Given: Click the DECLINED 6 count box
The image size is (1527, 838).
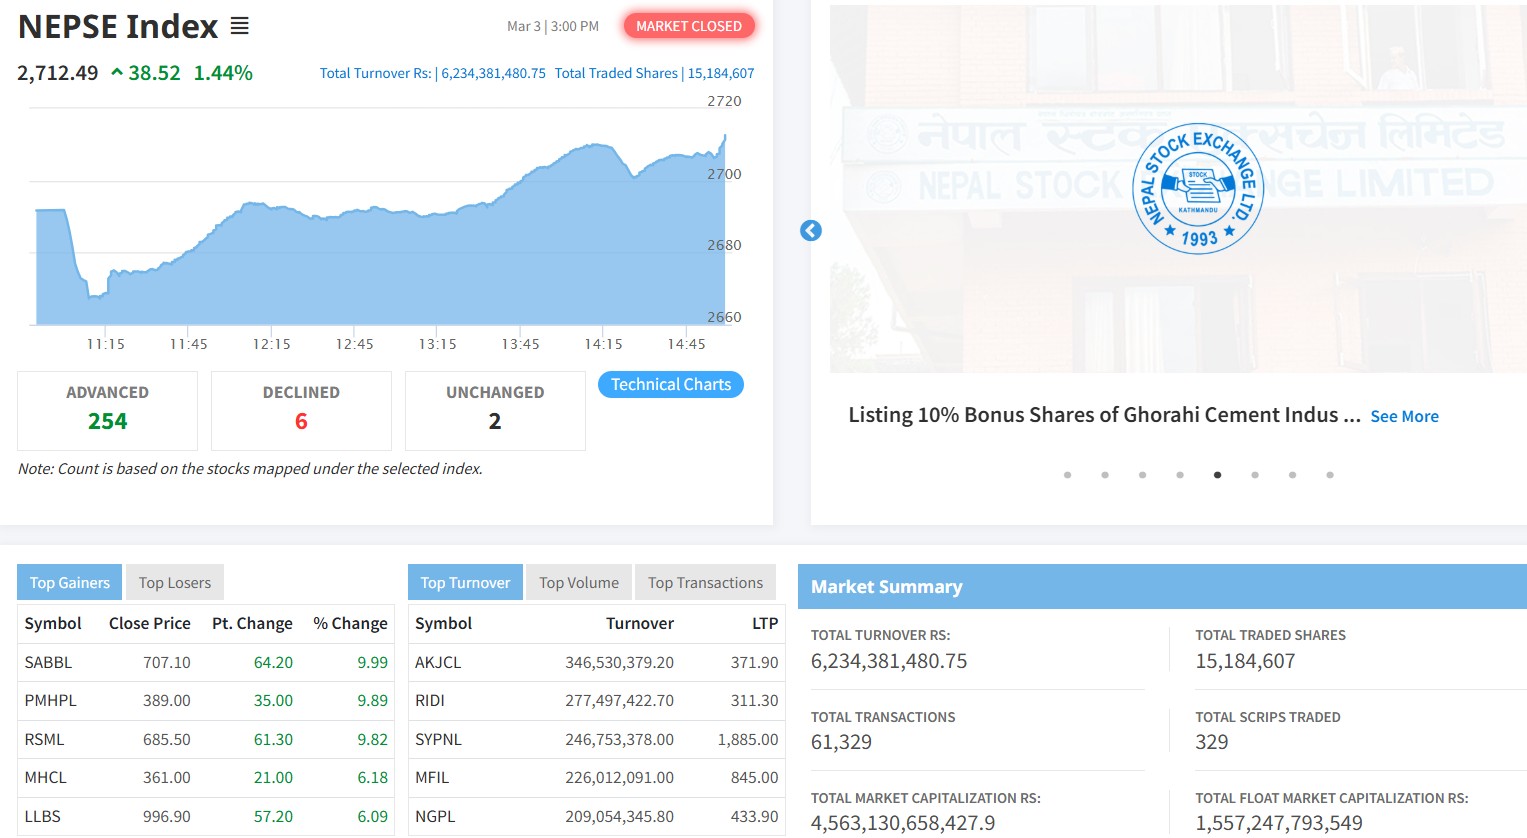Looking at the screenshot, I should (301, 410).
